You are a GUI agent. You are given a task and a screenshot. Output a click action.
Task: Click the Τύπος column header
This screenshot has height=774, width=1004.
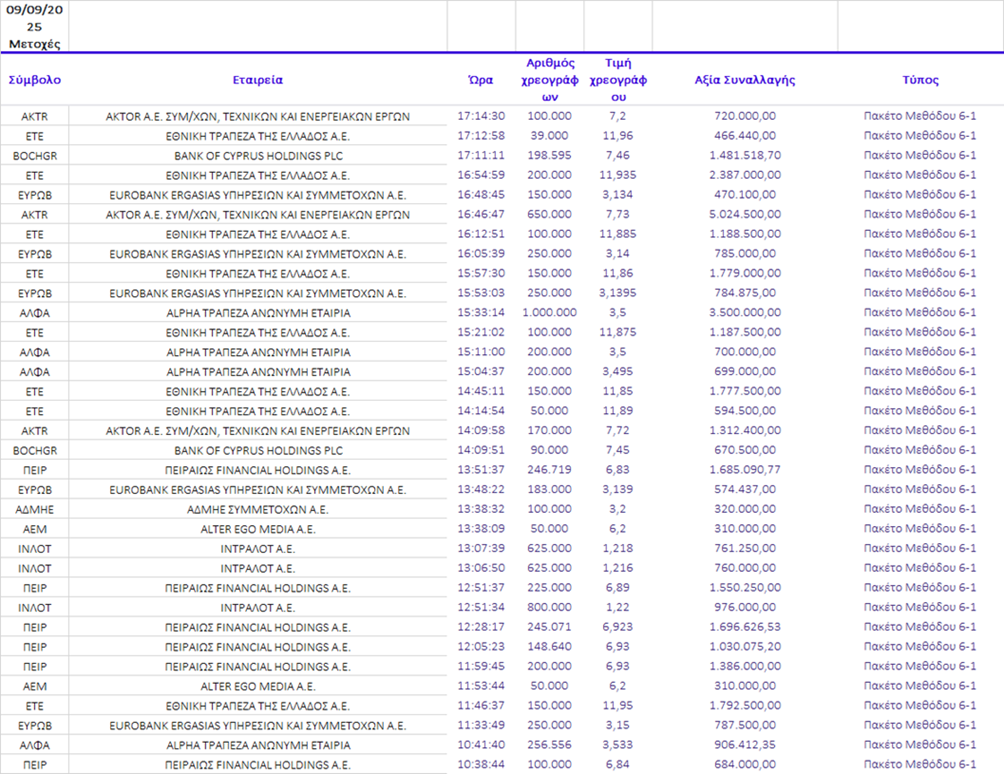point(920,80)
